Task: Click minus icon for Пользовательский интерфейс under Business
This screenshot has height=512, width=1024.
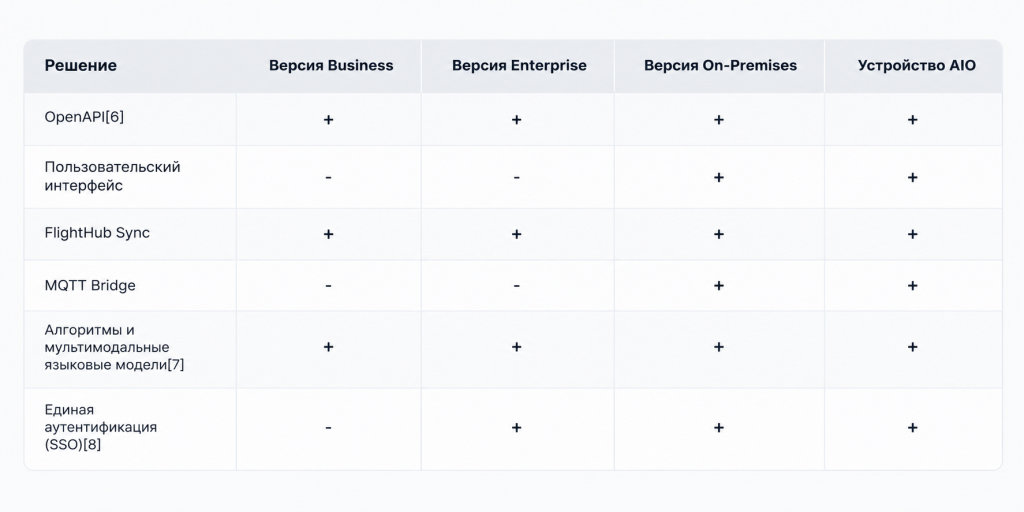Action: pos(328,177)
